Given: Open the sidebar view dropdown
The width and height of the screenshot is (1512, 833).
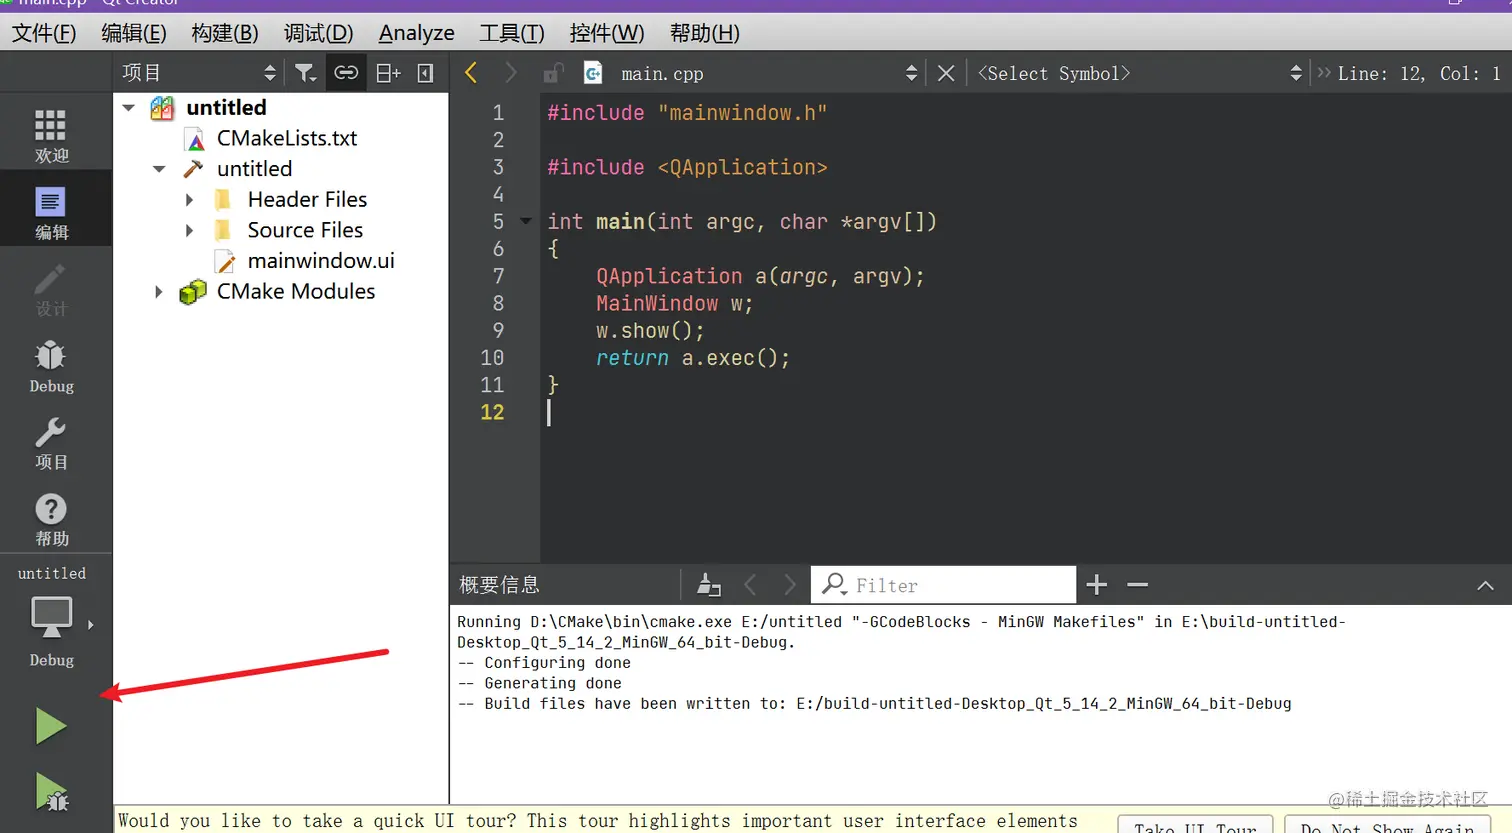Looking at the screenshot, I should pyautogui.click(x=198, y=73).
